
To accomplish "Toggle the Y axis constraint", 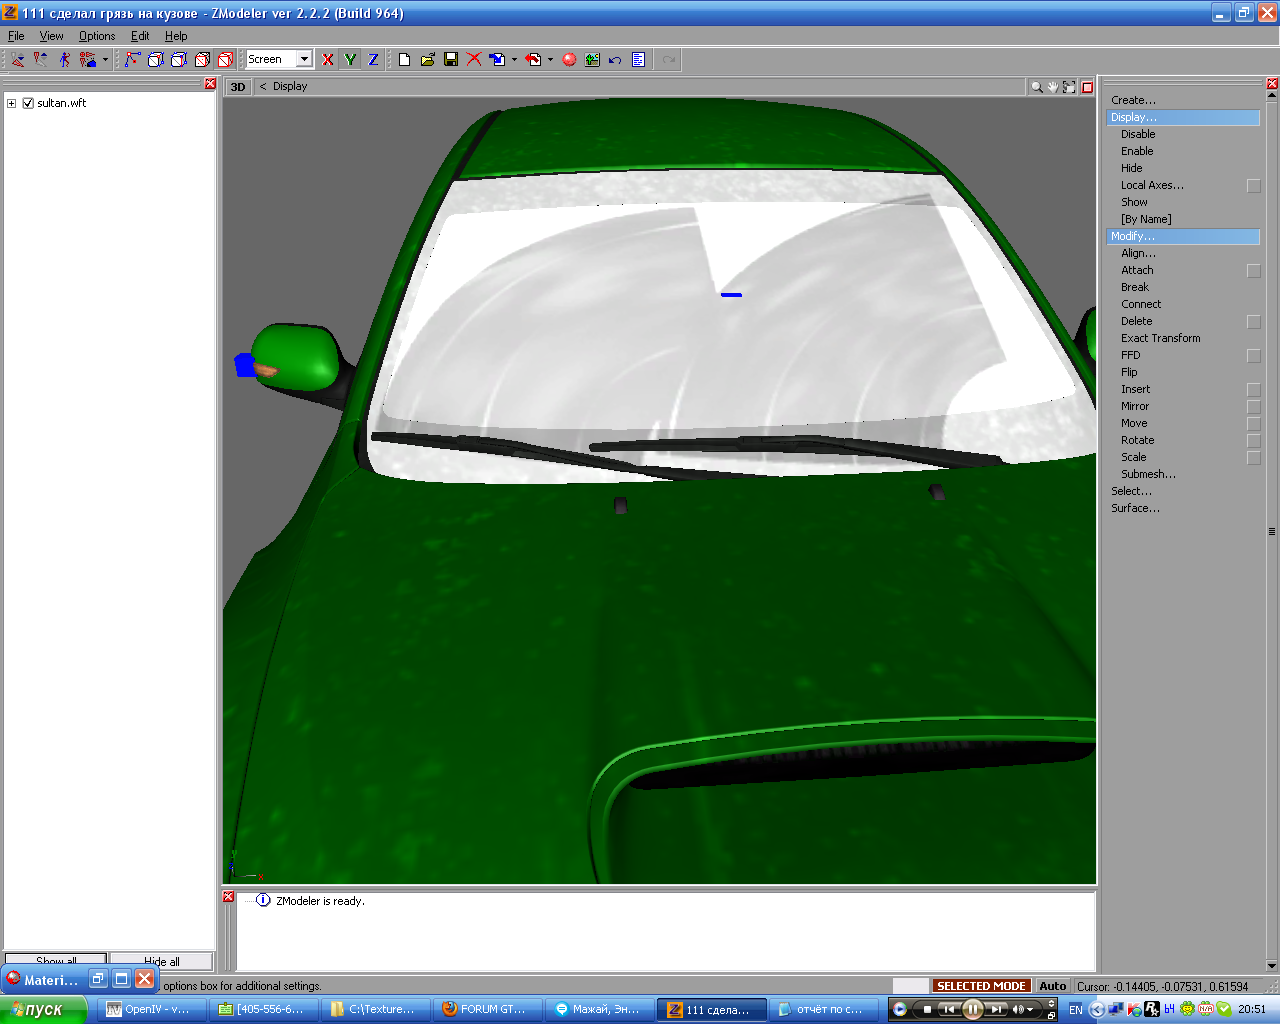I will (350, 60).
